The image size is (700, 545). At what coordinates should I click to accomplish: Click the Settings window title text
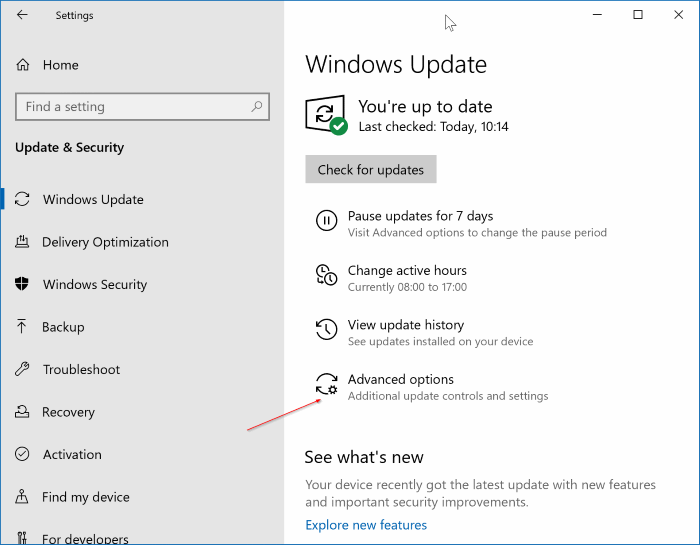(74, 15)
